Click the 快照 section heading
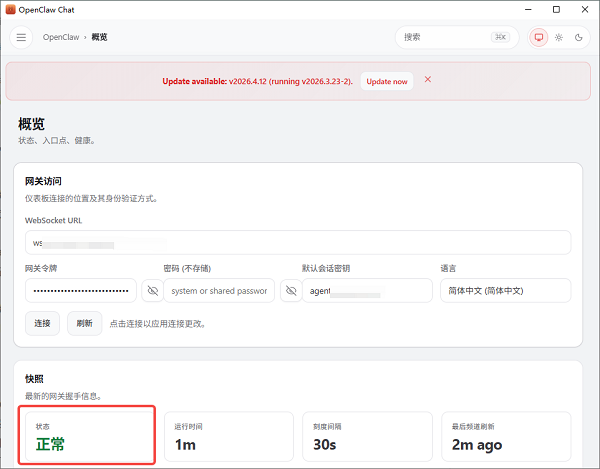Viewport: 600px width, 469px height. coord(34,379)
